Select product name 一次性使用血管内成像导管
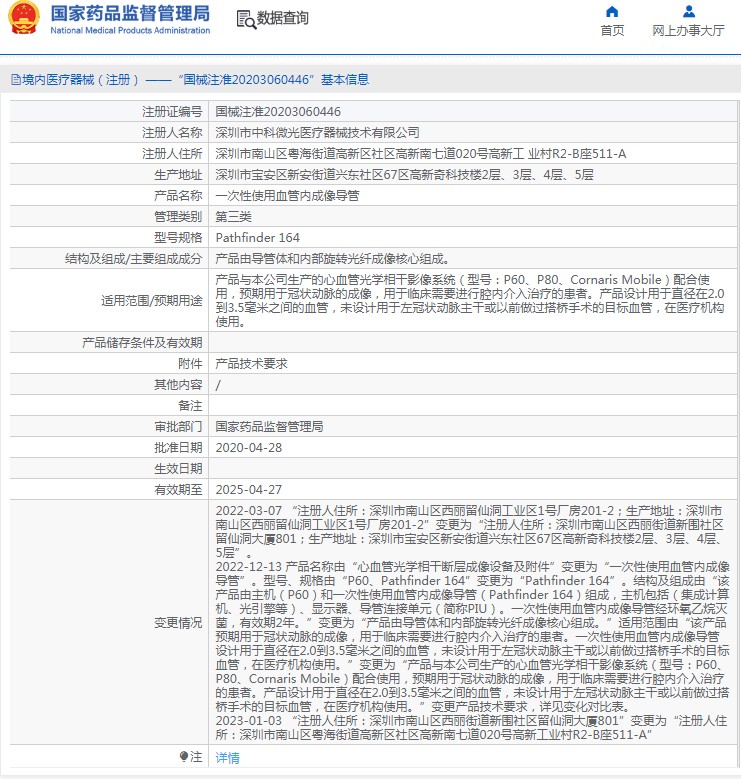This screenshot has height=779, width=741. coord(287,196)
